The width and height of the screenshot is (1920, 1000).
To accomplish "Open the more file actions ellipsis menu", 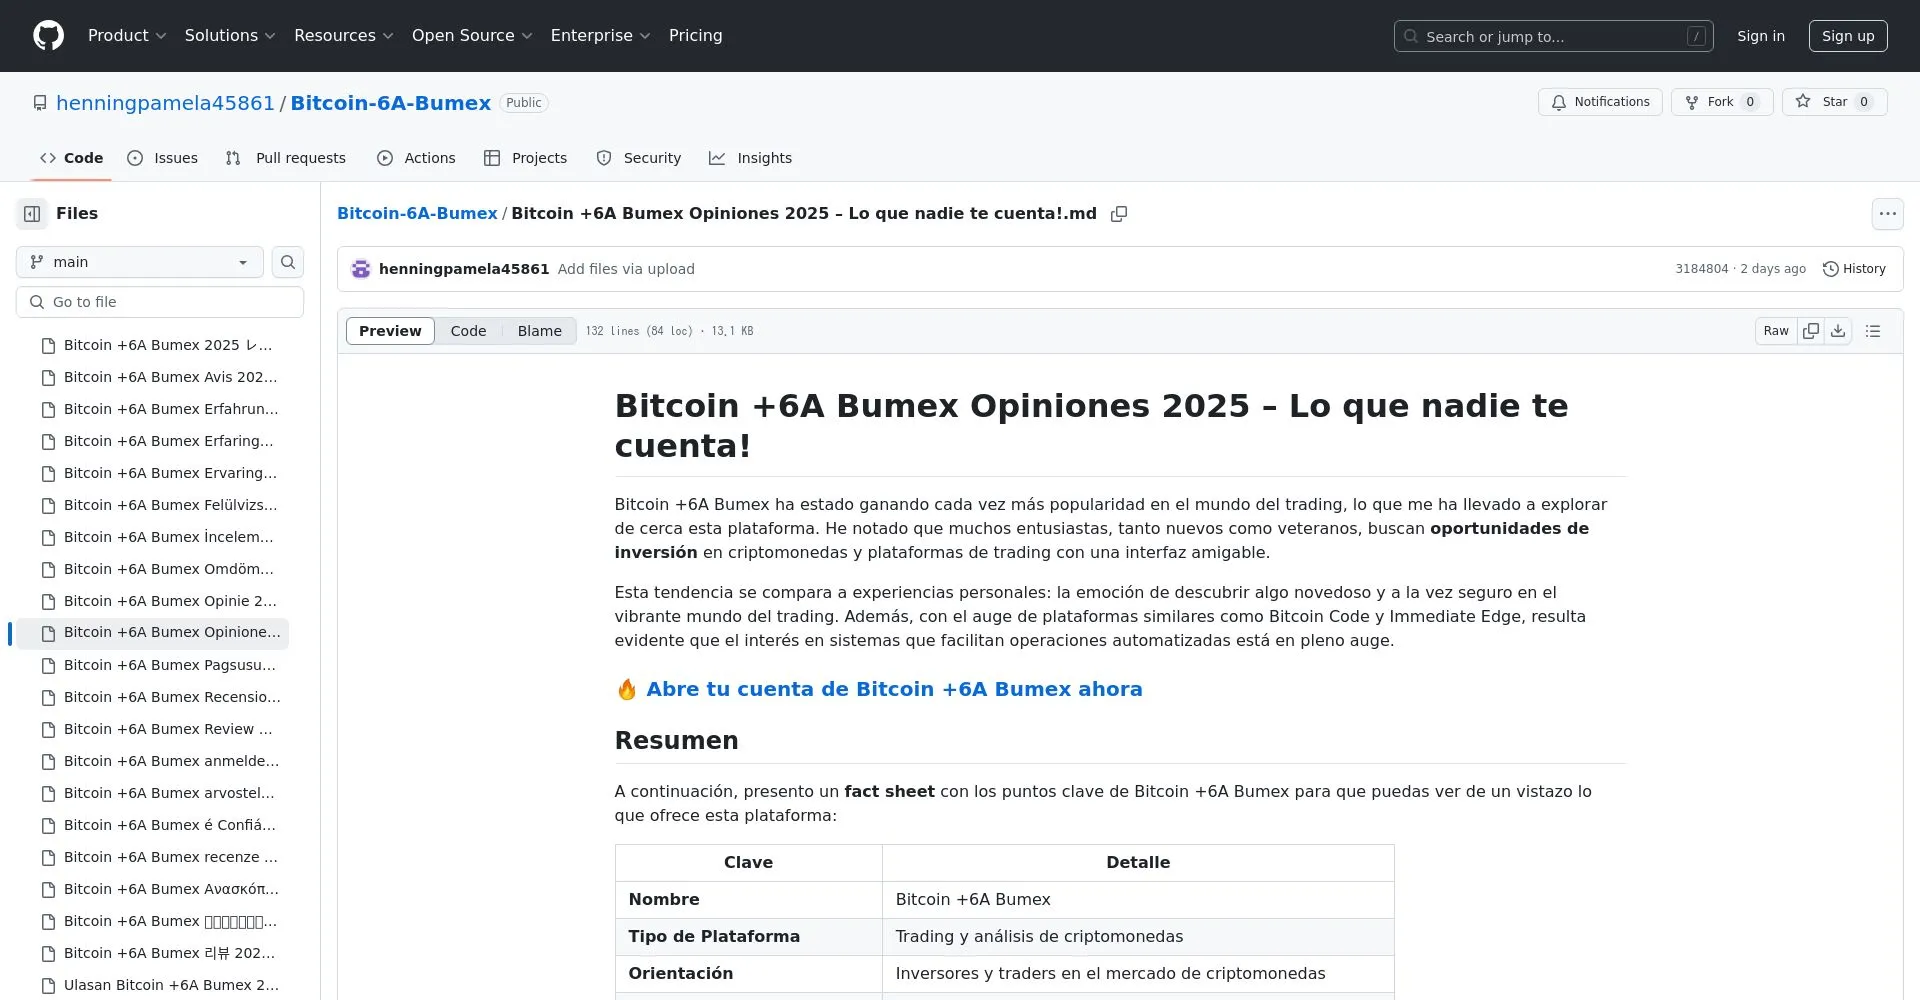I will [x=1887, y=214].
